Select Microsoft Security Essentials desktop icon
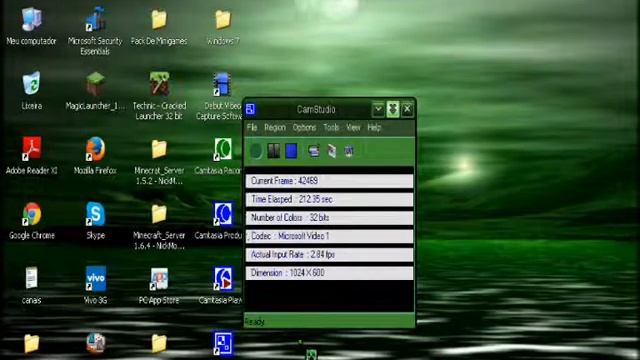The width and height of the screenshot is (640, 360). click(x=95, y=31)
